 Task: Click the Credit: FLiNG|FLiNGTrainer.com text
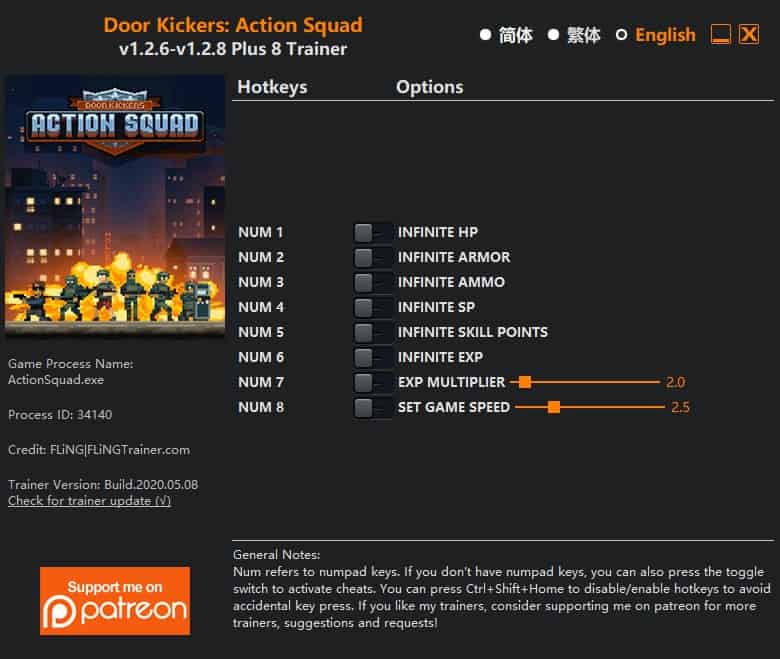coord(99,450)
